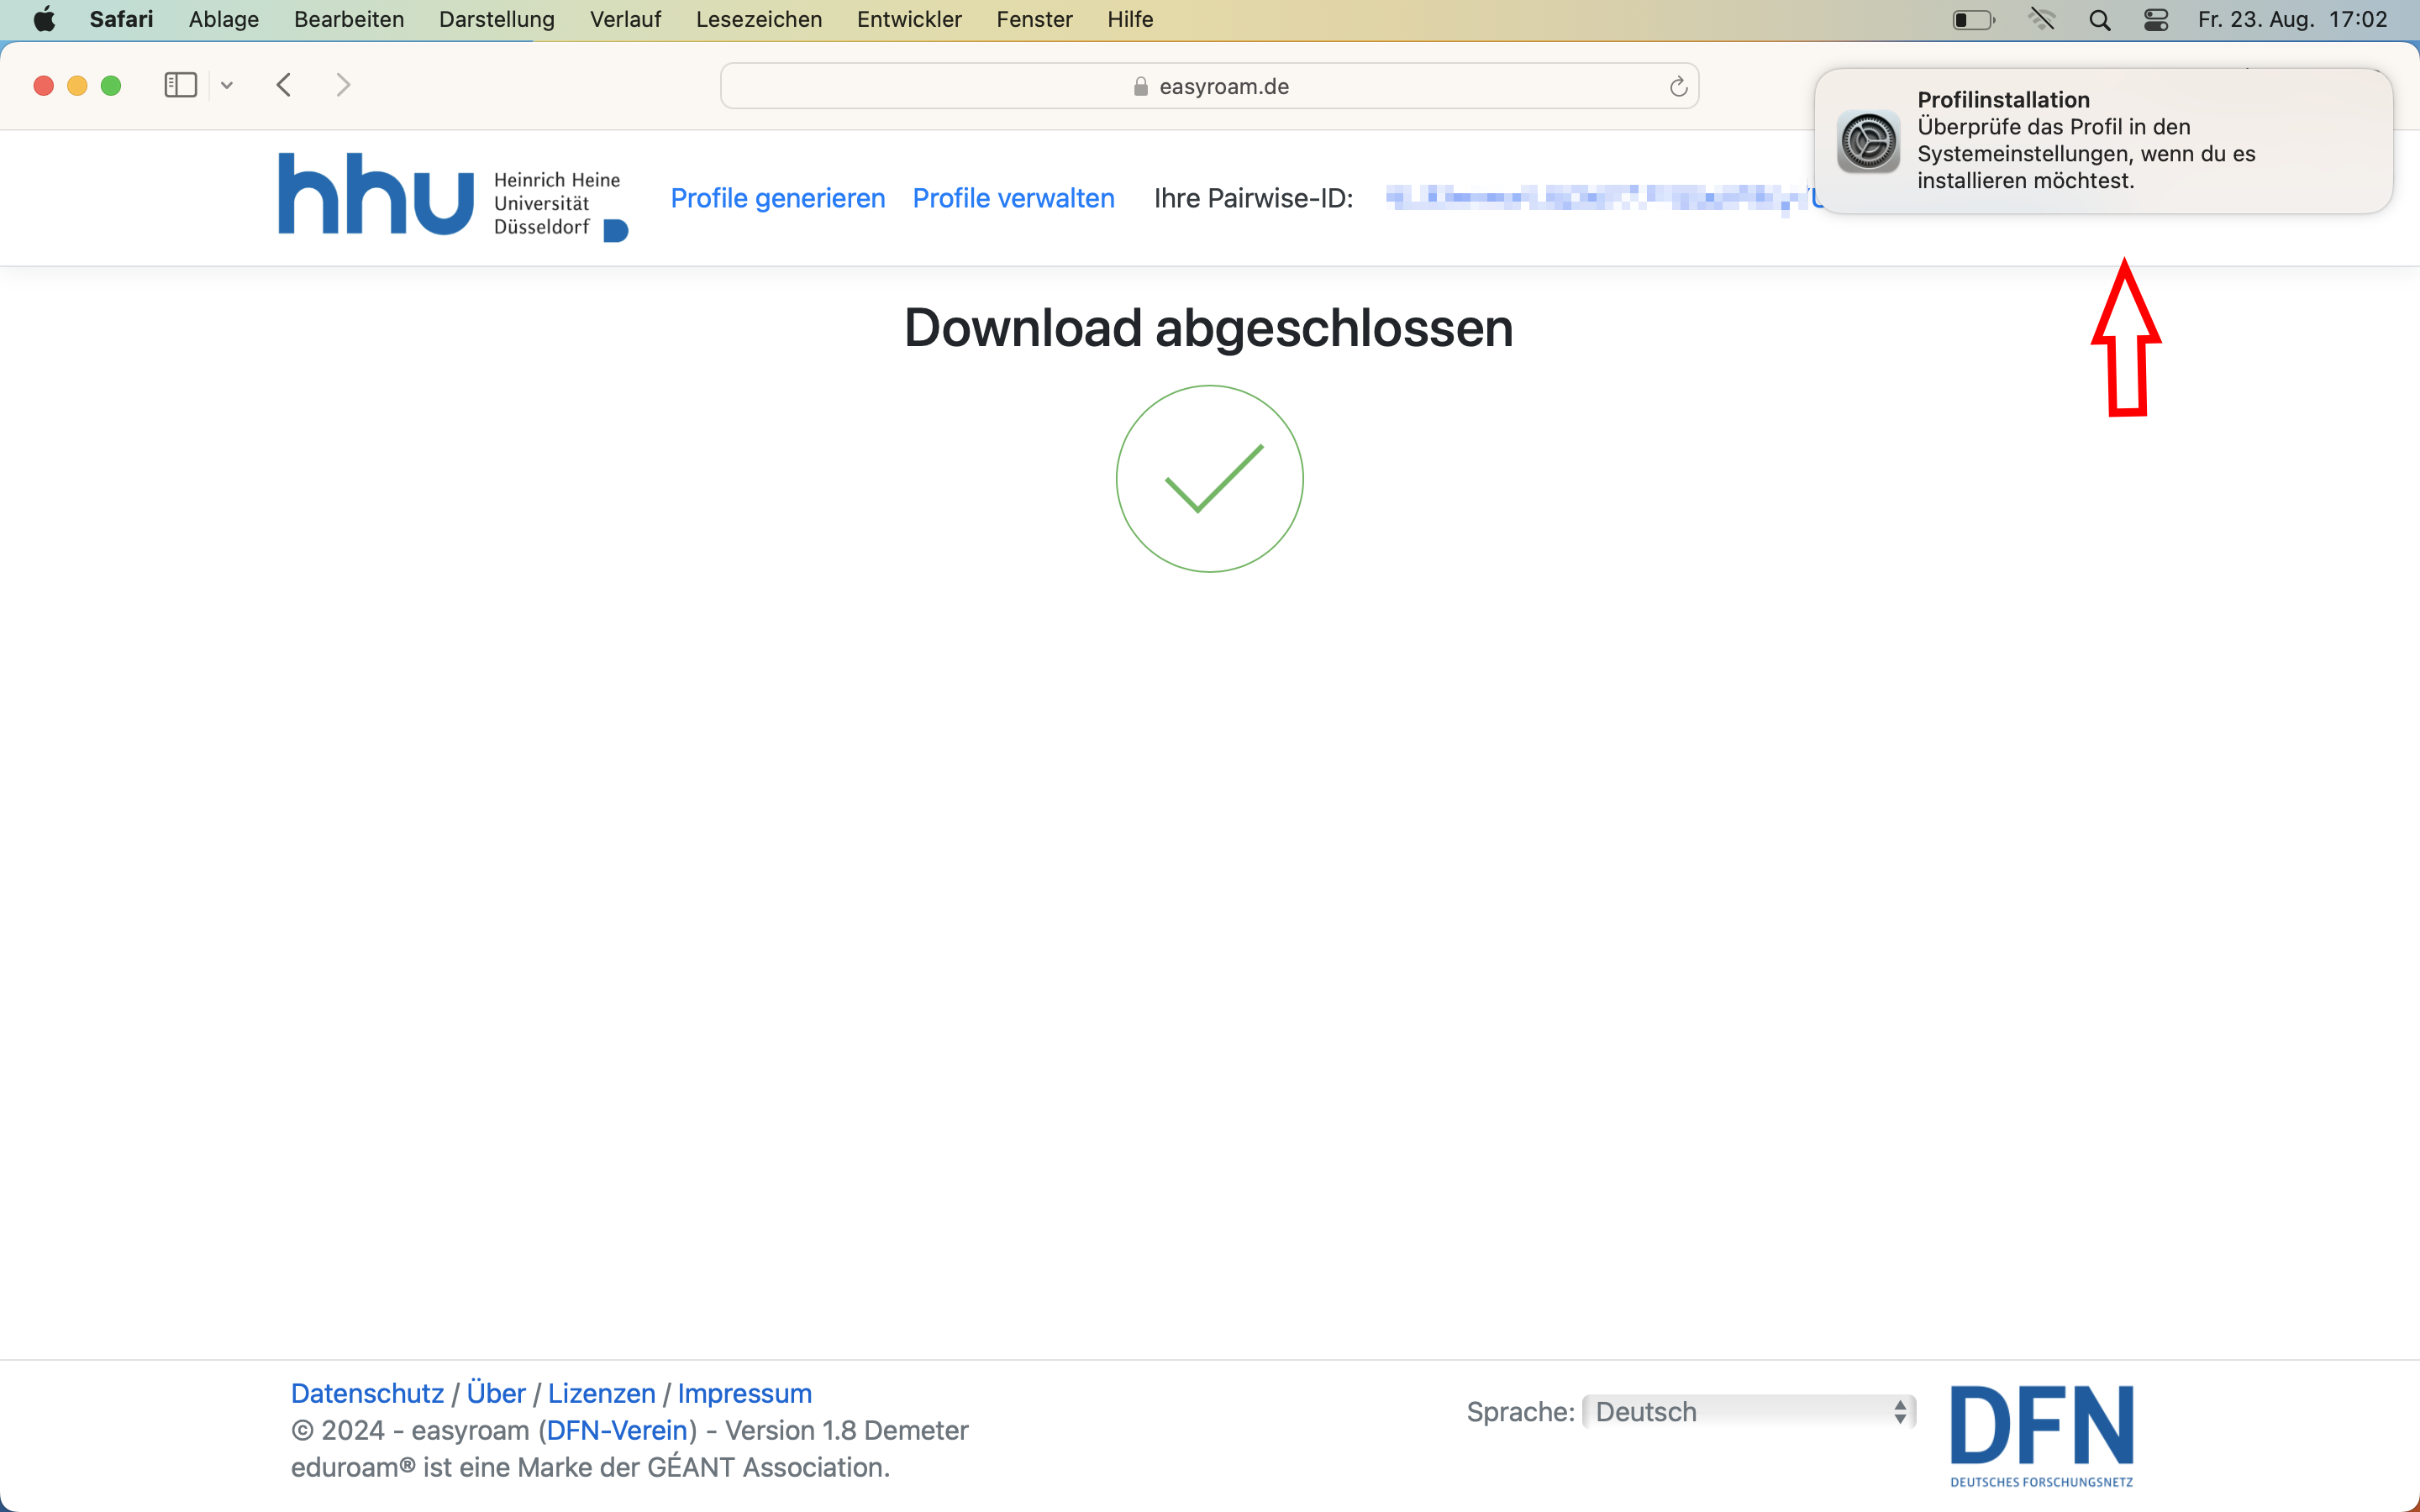The image size is (2420, 1512).
Task: Open the Bearbeiten menu
Action: click(x=349, y=19)
